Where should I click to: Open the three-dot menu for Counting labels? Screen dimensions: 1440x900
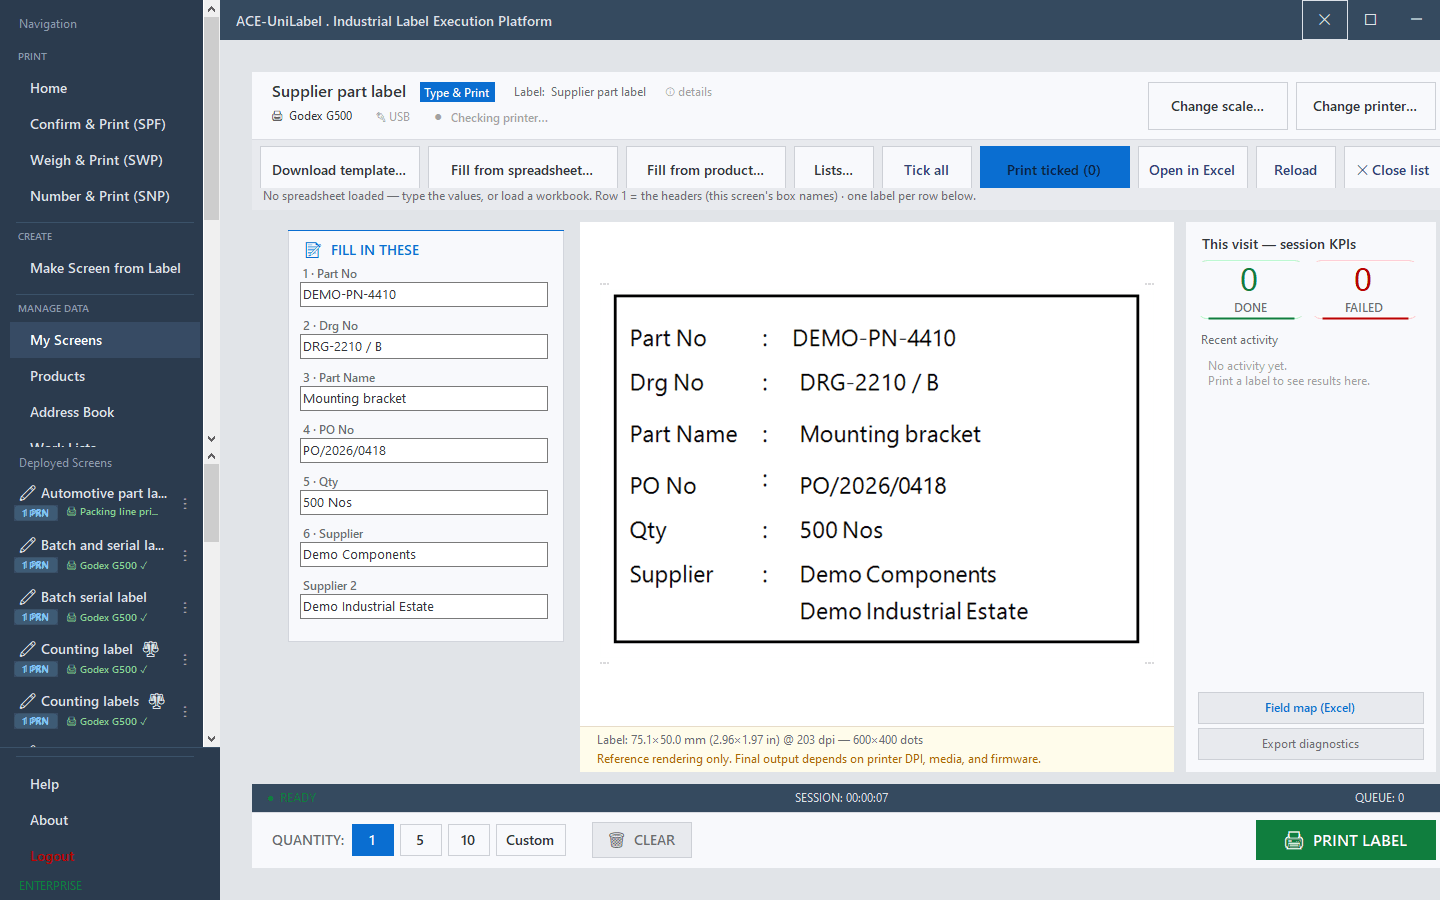185,711
